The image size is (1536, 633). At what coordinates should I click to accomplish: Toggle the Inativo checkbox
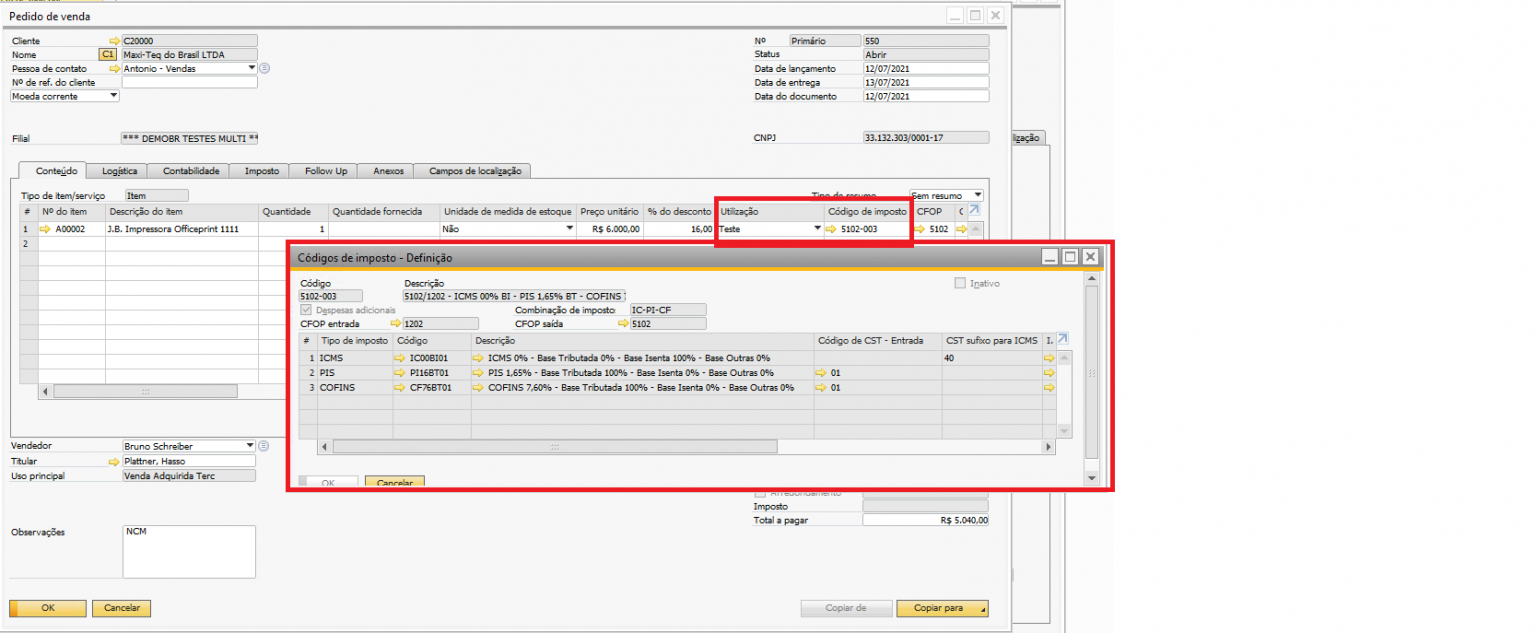tap(961, 284)
